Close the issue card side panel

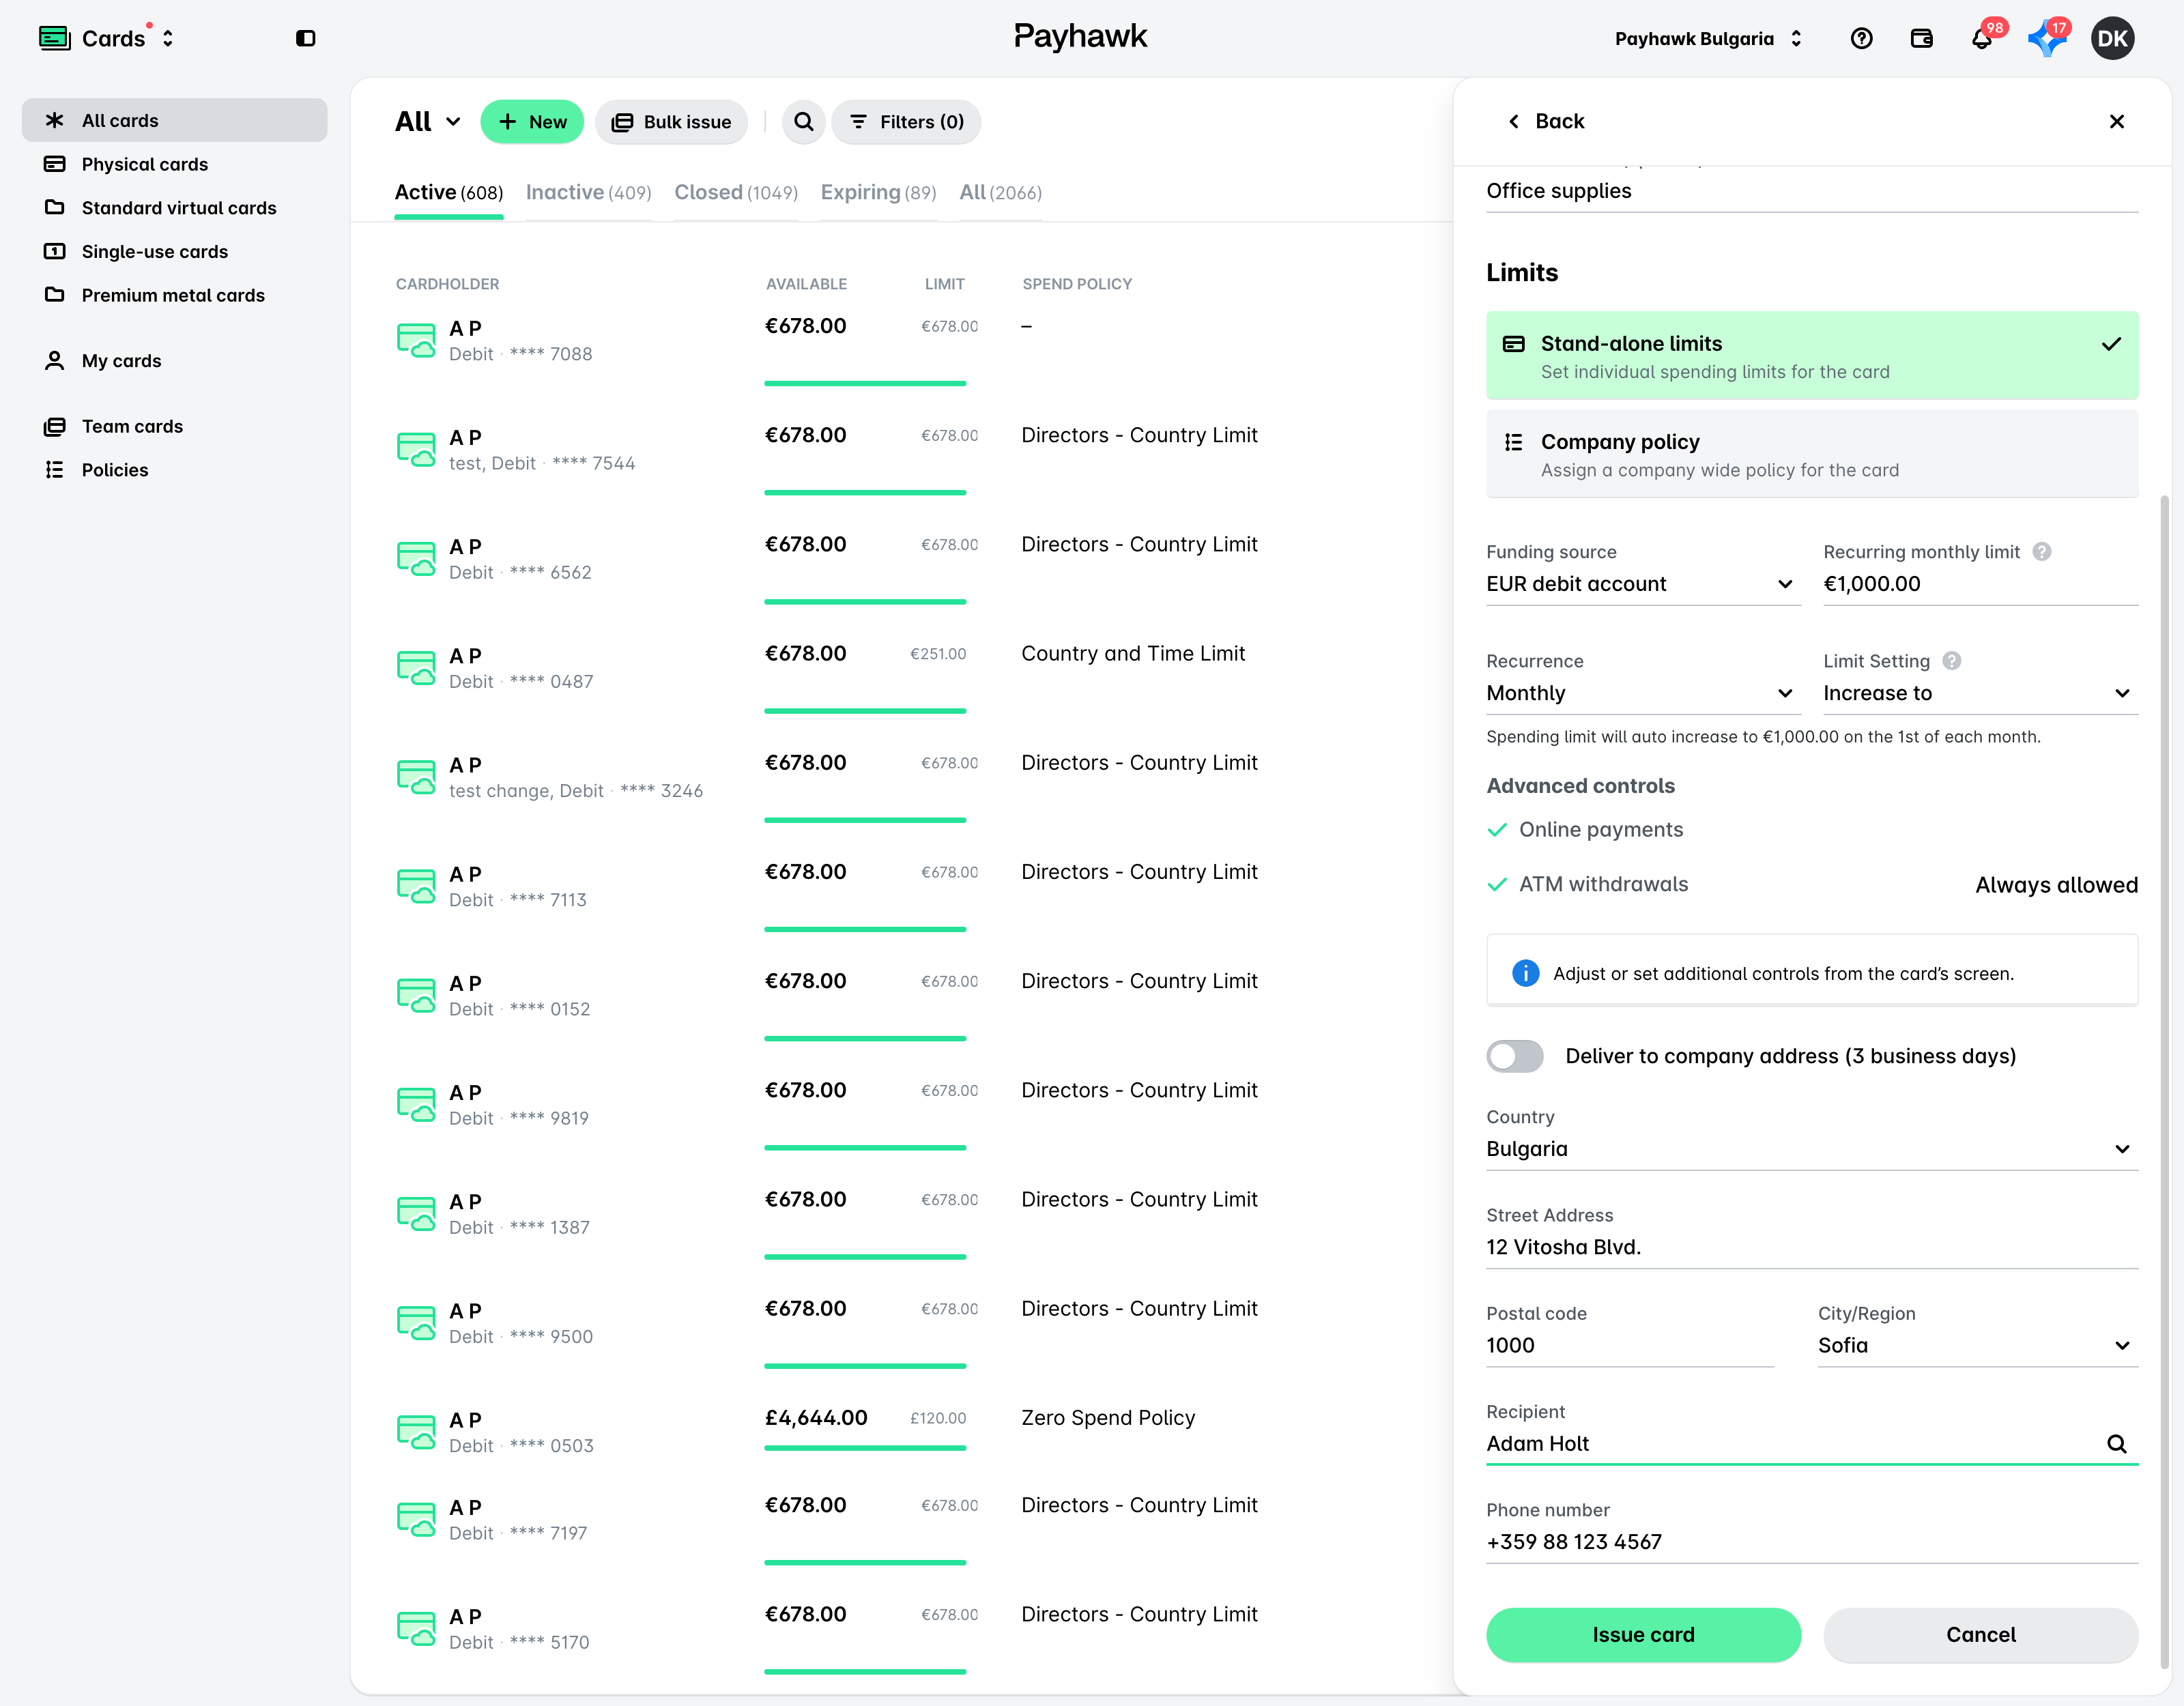2116,121
